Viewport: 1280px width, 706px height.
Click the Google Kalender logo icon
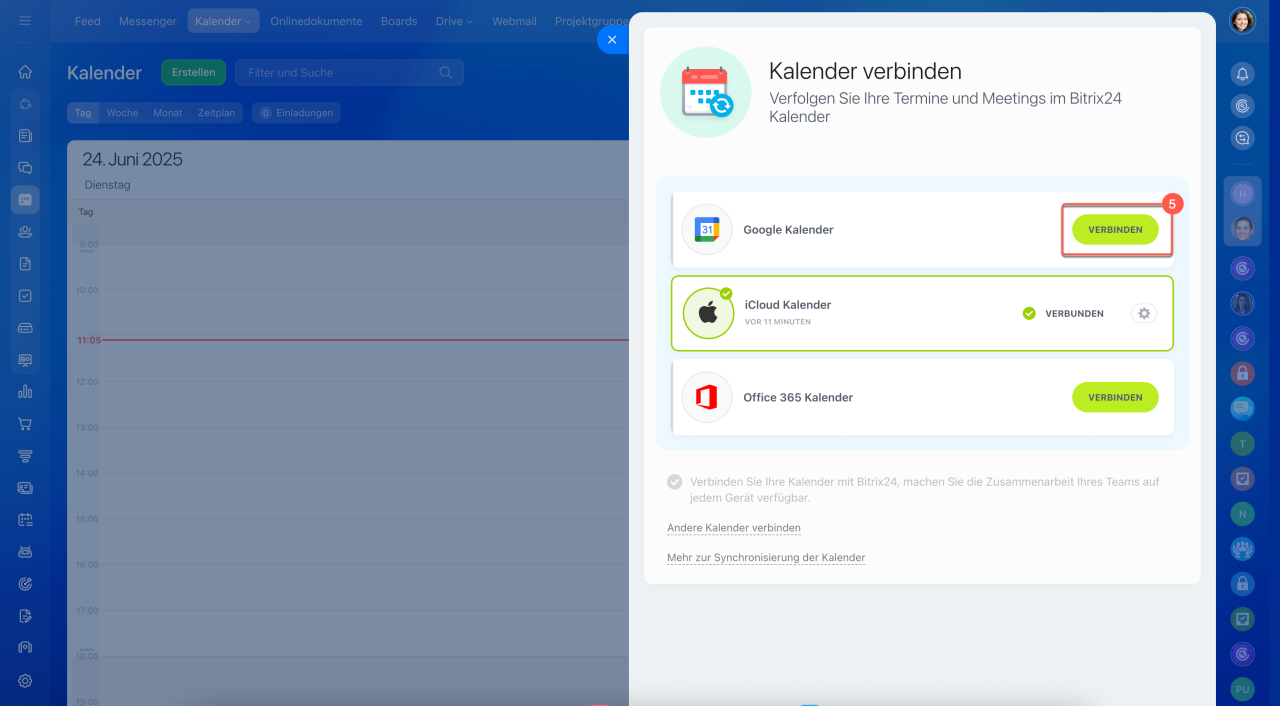click(707, 230)
